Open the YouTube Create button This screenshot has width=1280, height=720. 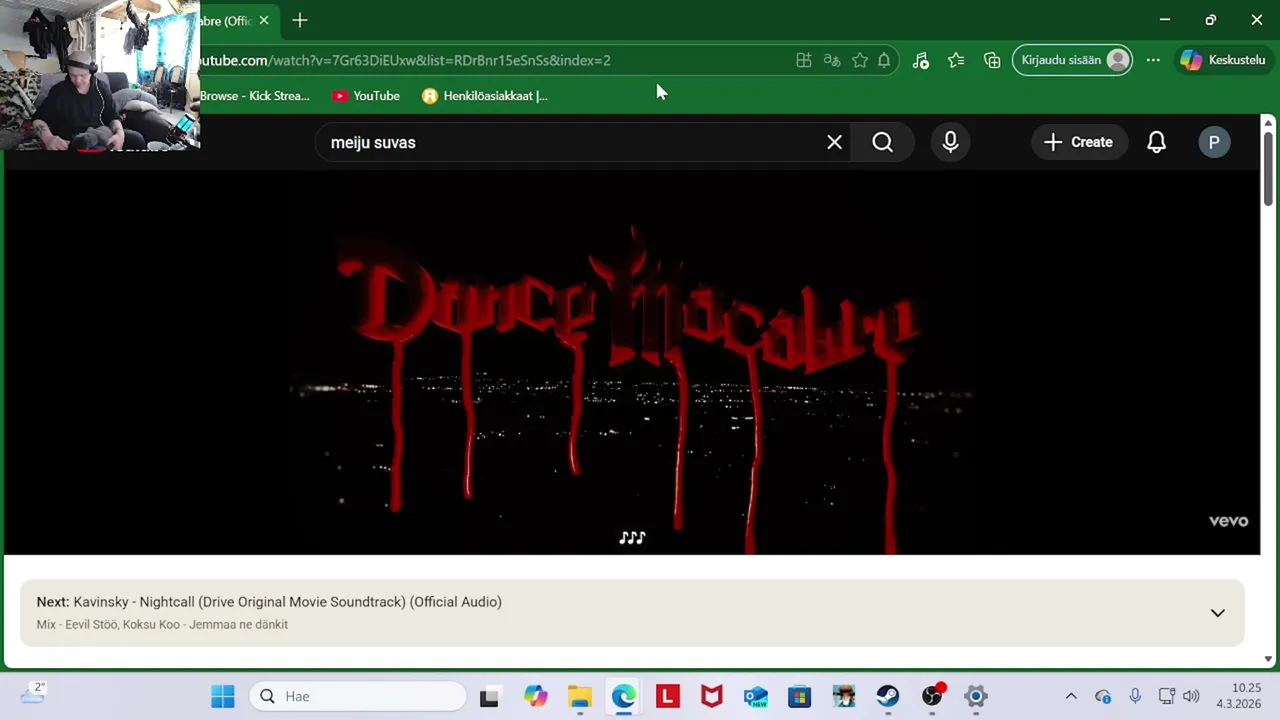(1079, 142)
